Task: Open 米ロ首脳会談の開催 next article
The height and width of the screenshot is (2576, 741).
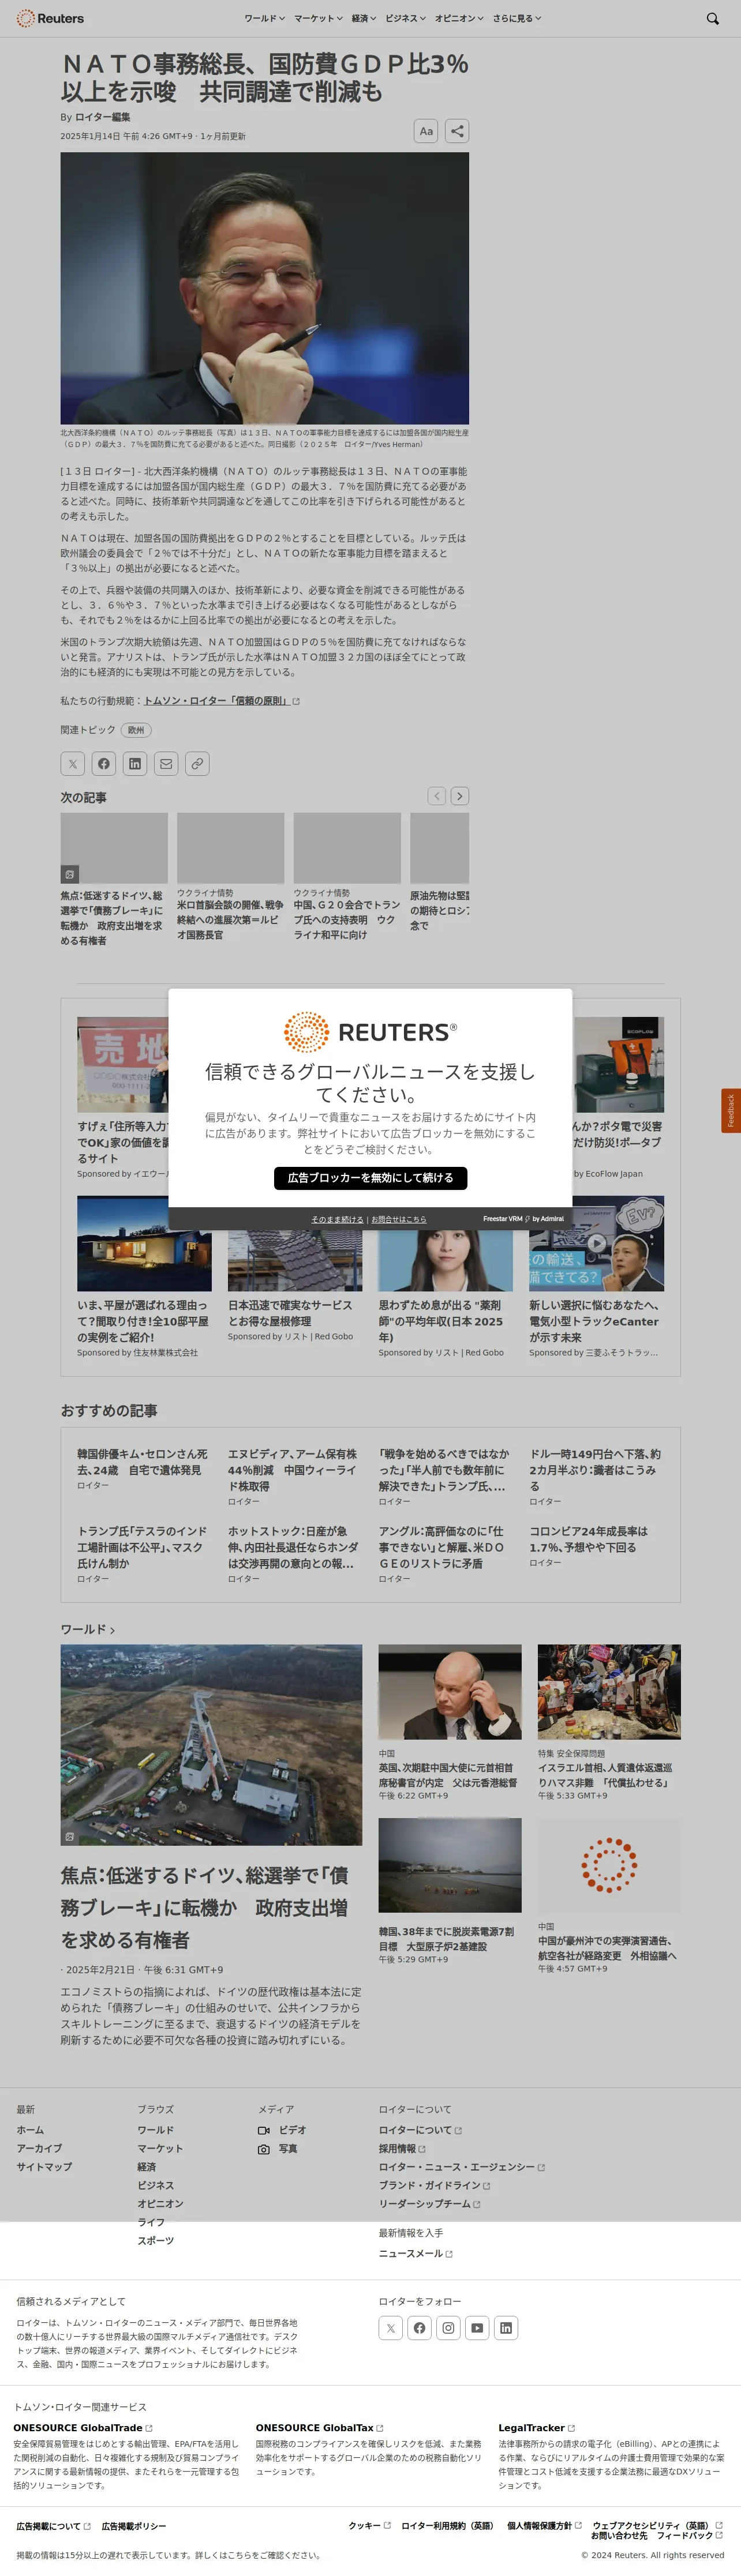Action: tap(231, 920)
